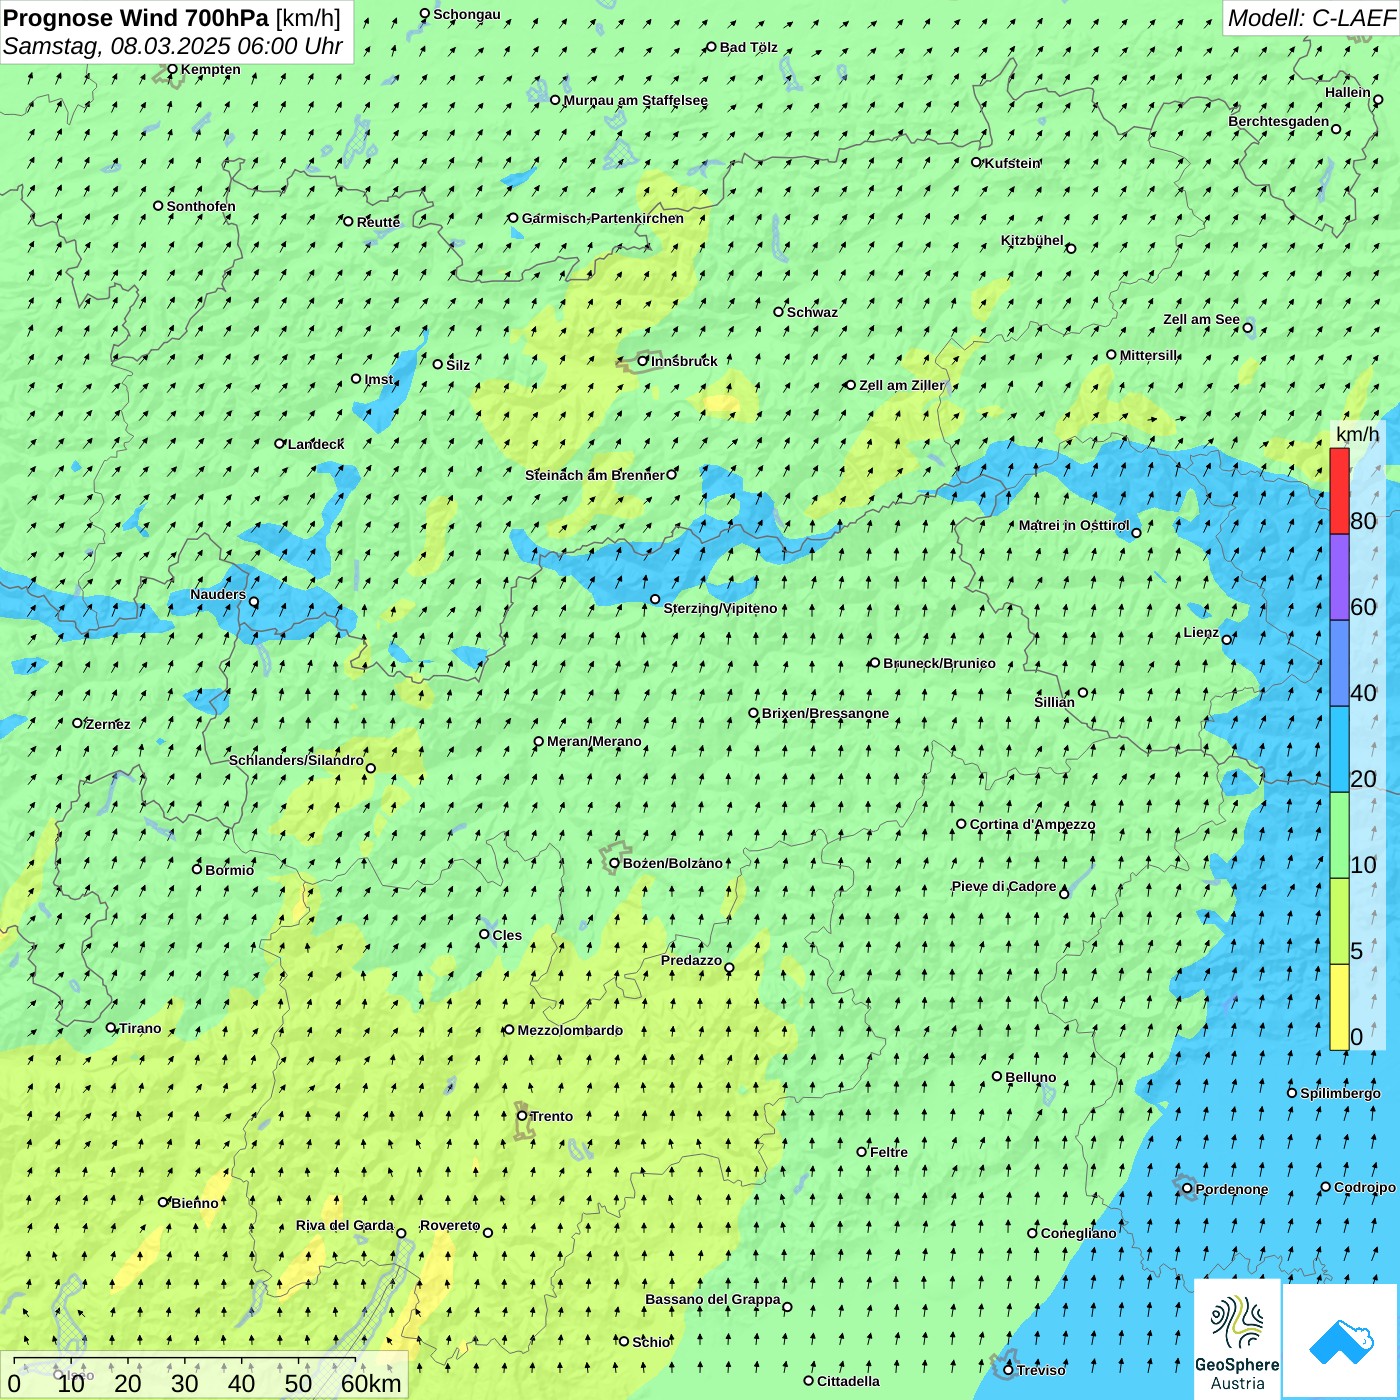Click the 'Riva del Garda' label
1400x1400 pixels.
coord(345,1225)
